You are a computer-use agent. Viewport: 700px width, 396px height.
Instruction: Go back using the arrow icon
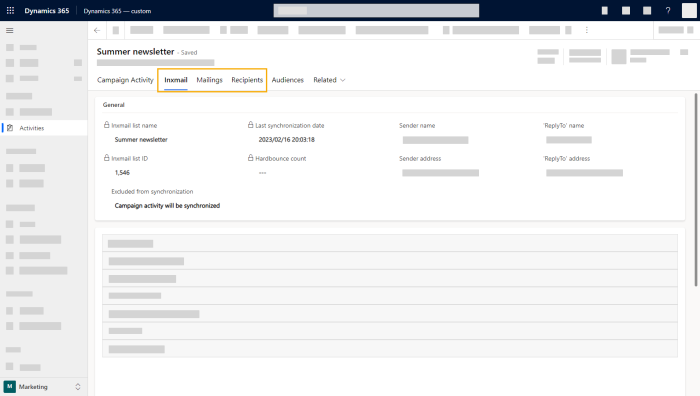click(97, 30)
